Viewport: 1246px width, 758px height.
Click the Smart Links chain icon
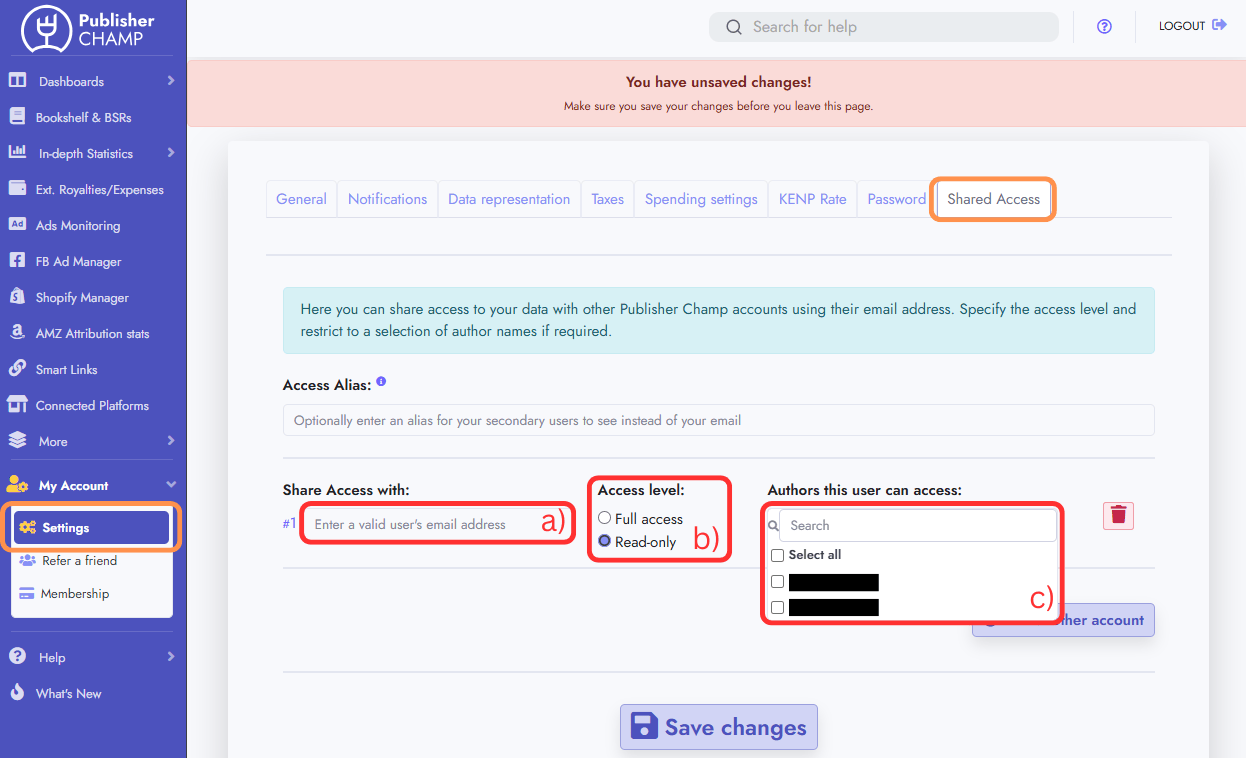tap(17, 368)
